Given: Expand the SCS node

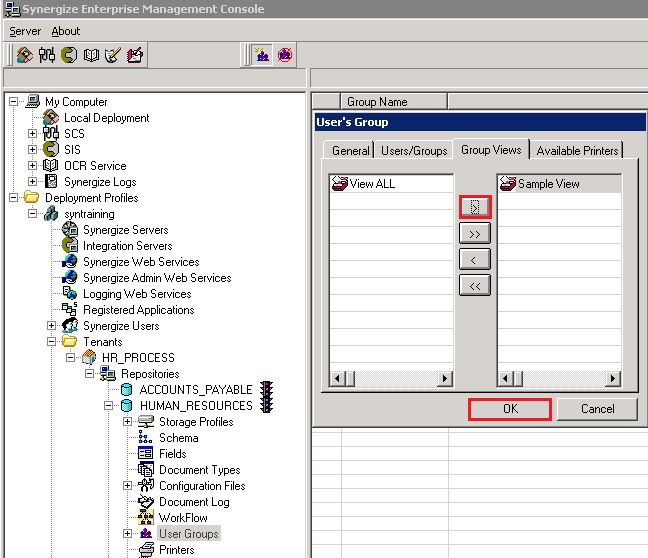Looking at the screenshot, I should 32,134.
